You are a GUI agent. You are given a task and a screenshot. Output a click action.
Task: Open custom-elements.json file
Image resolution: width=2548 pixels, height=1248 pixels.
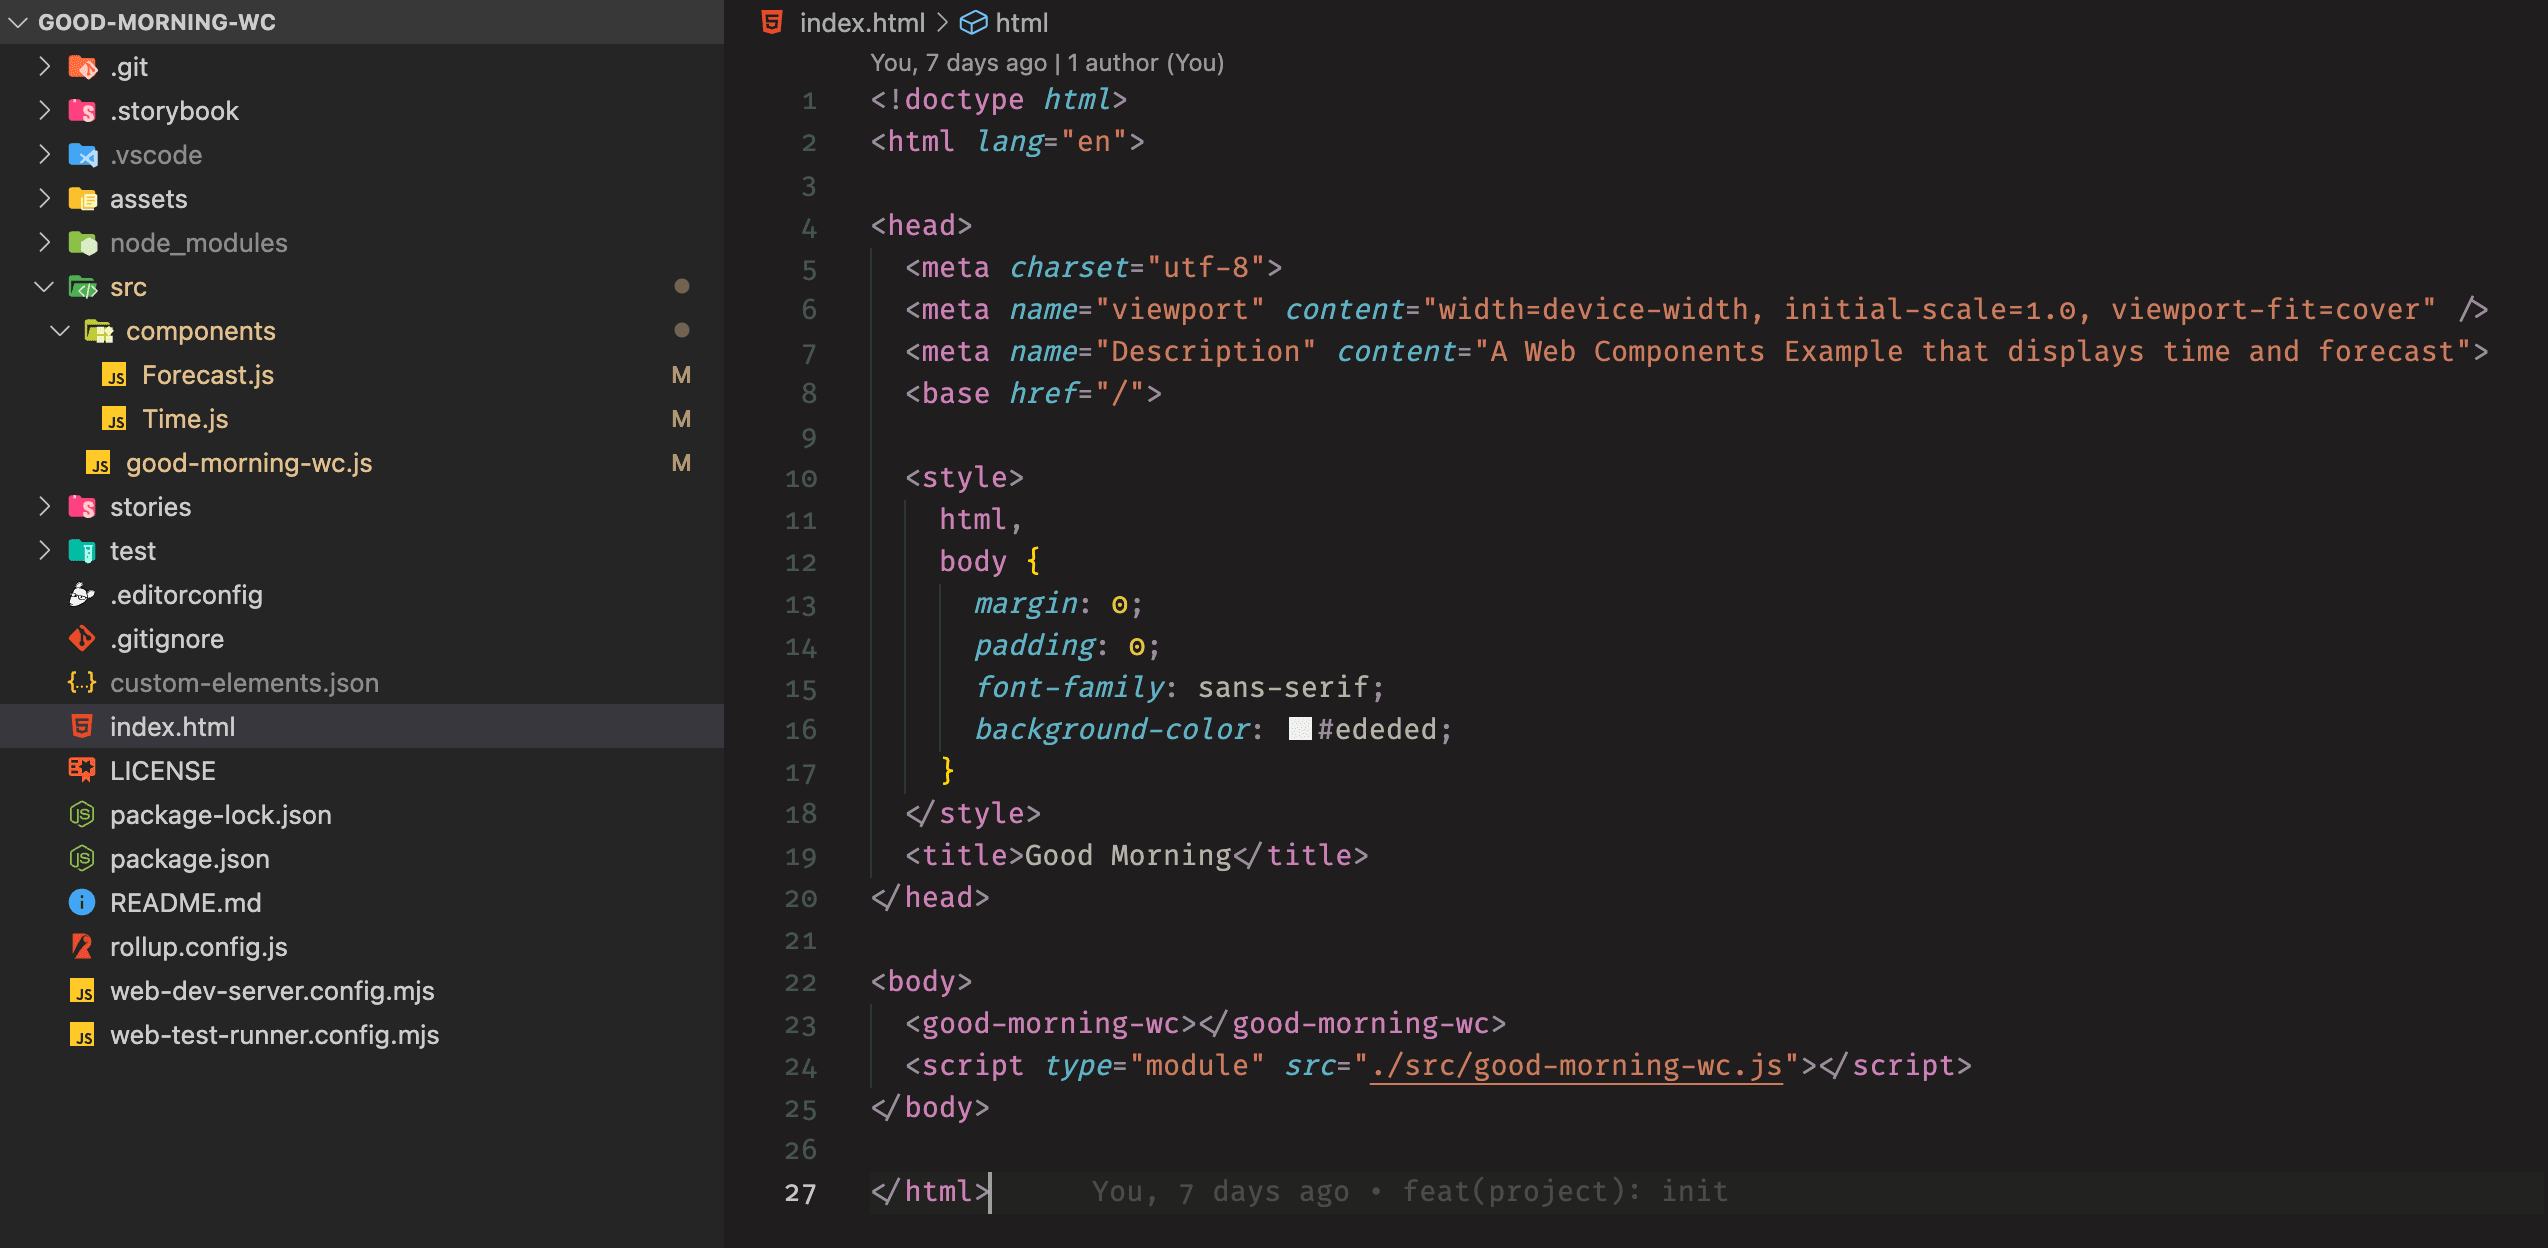(244, 683)
